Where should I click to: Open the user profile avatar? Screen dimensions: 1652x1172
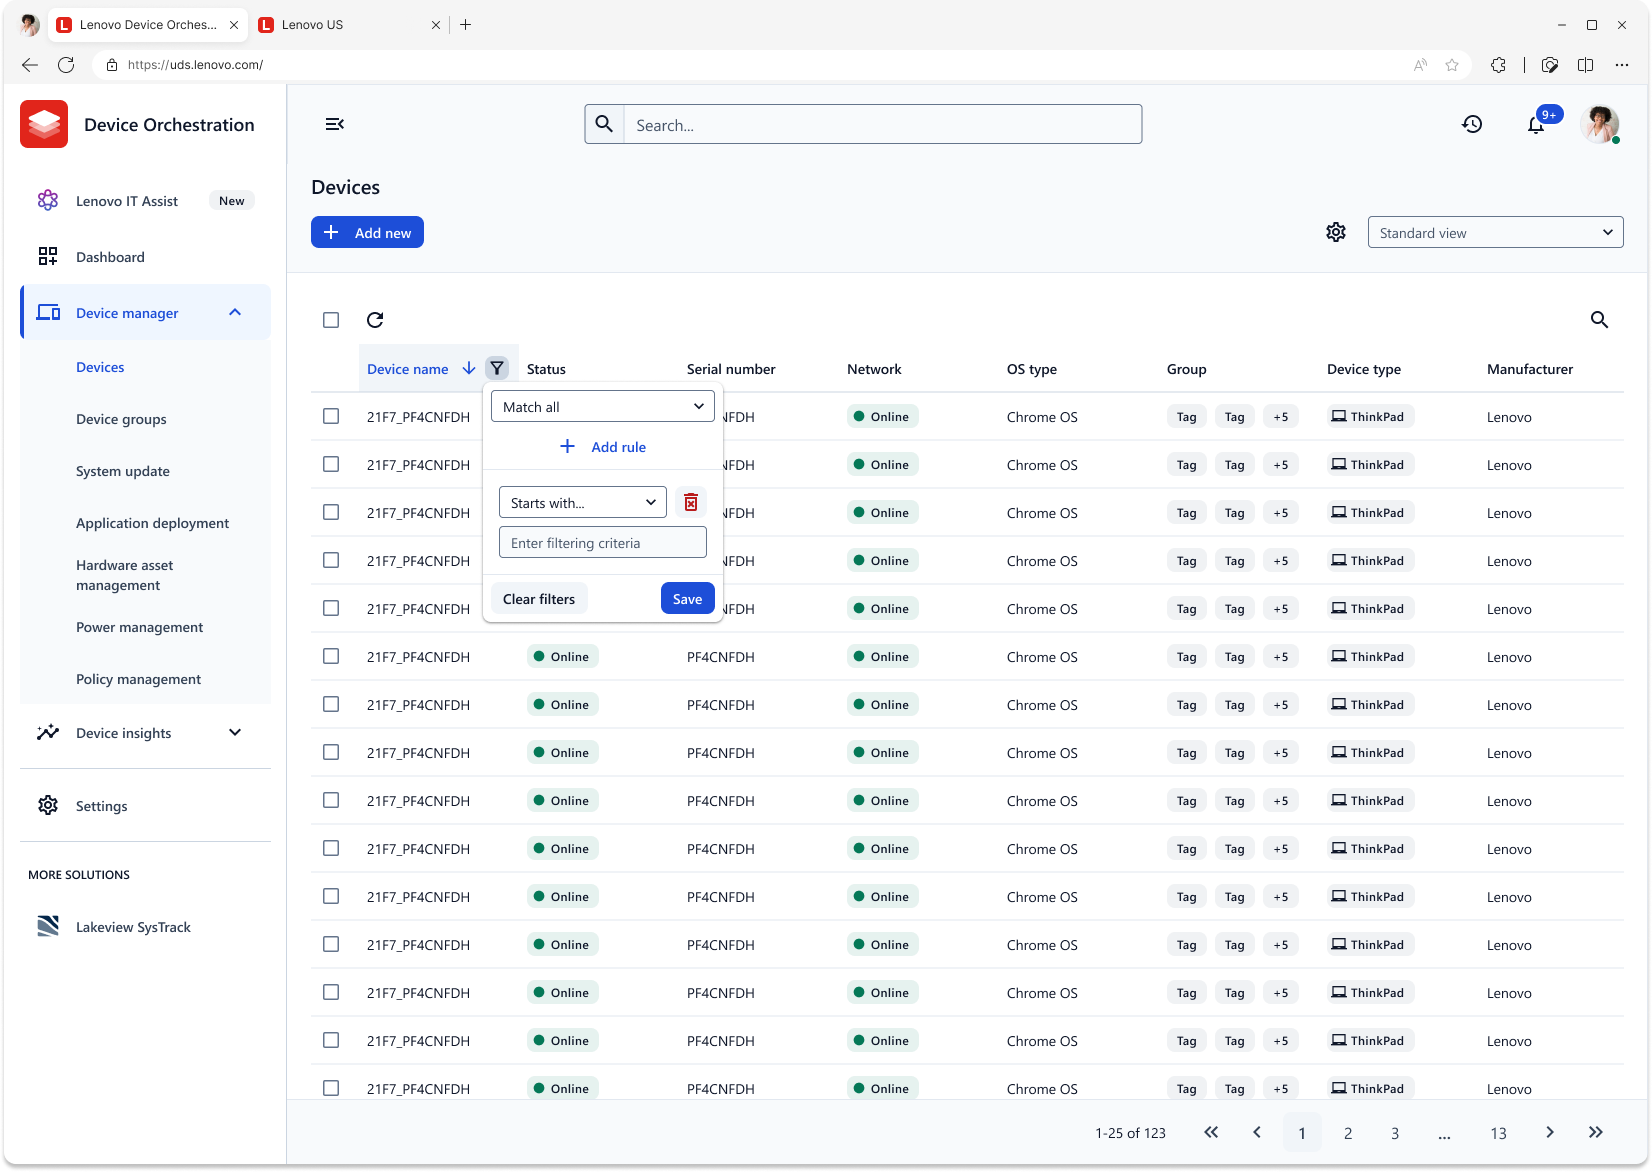click(1600, 124)
